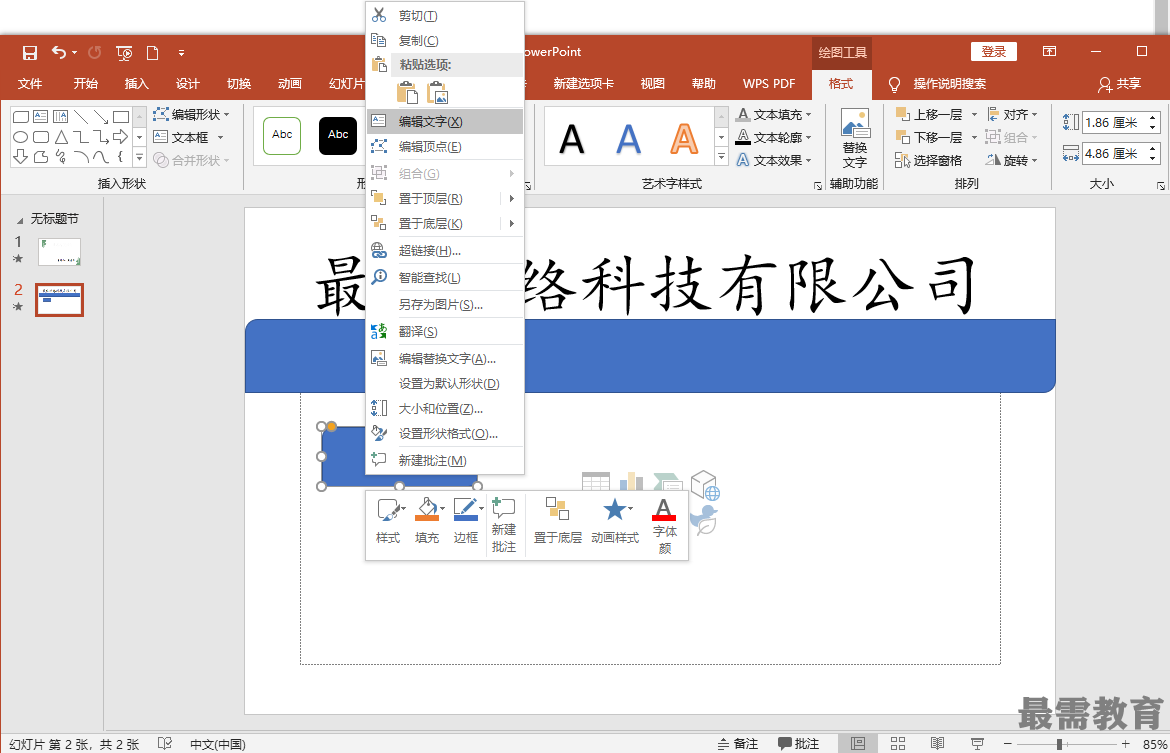Click the shape height field 1.86 厘米
The width and height of the screenshot is (1170, 753).
(x=1114, y=122)
